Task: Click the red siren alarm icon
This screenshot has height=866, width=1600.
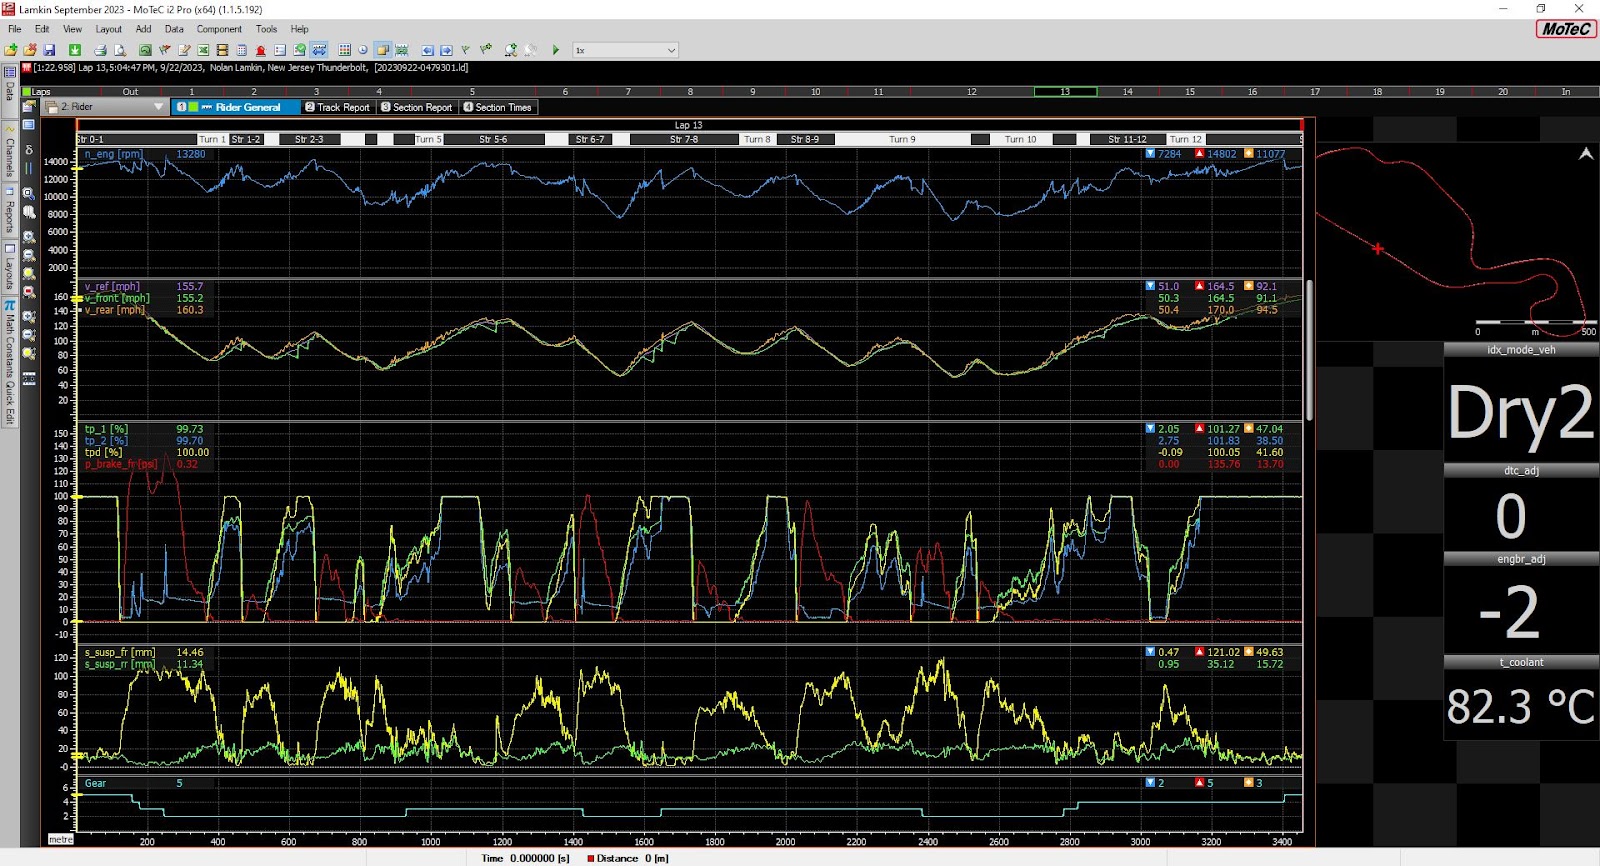Action: pos(261,50)
